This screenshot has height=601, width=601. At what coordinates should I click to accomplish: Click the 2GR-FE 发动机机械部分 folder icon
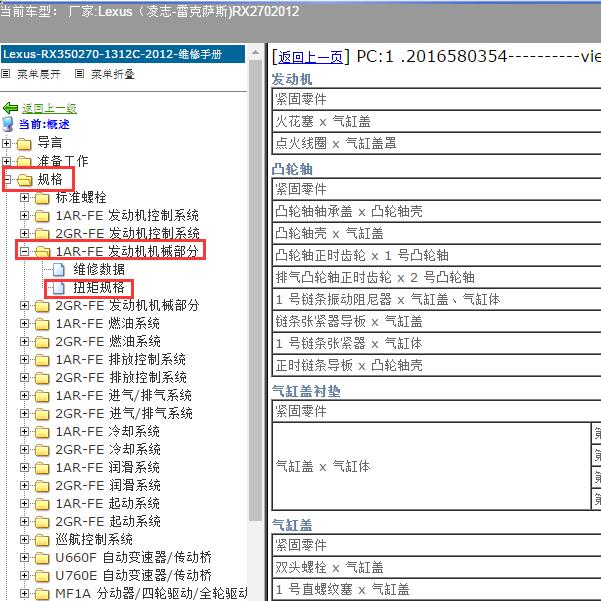click(42, 306)
